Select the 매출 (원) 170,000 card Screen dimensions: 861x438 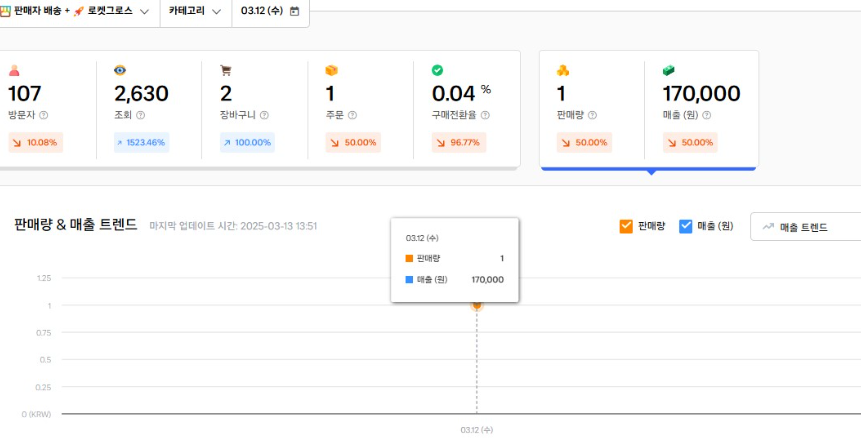coord(701,108)
